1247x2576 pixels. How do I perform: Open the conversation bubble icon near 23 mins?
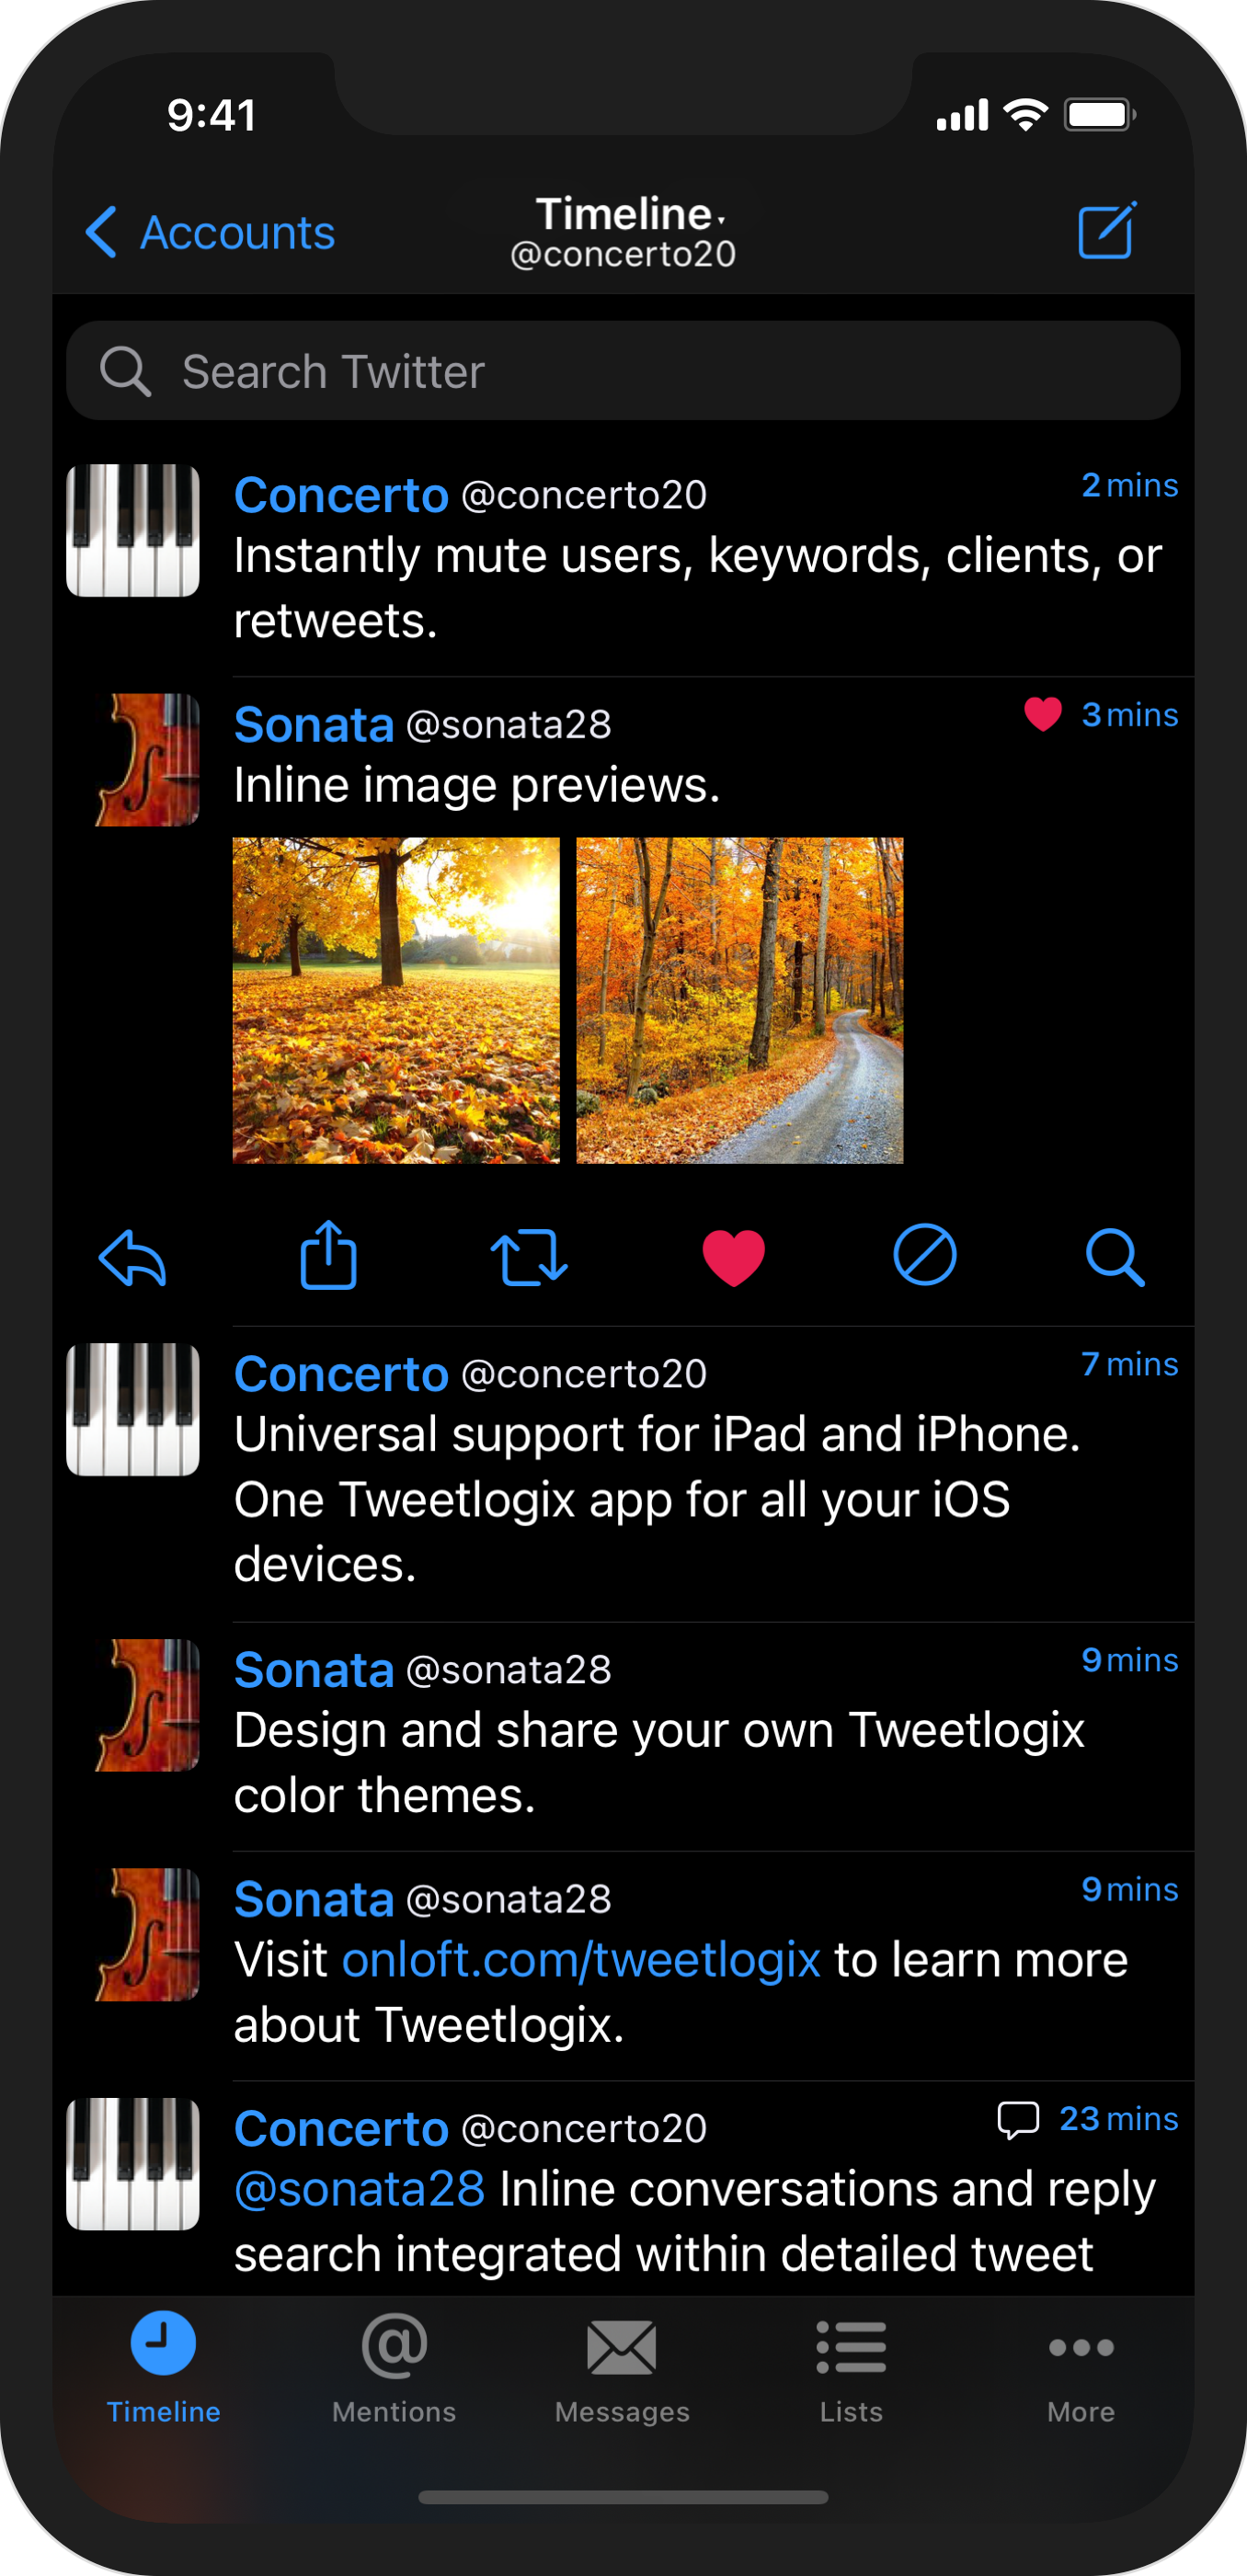pyautogui.click(x=1018, y=2119)
